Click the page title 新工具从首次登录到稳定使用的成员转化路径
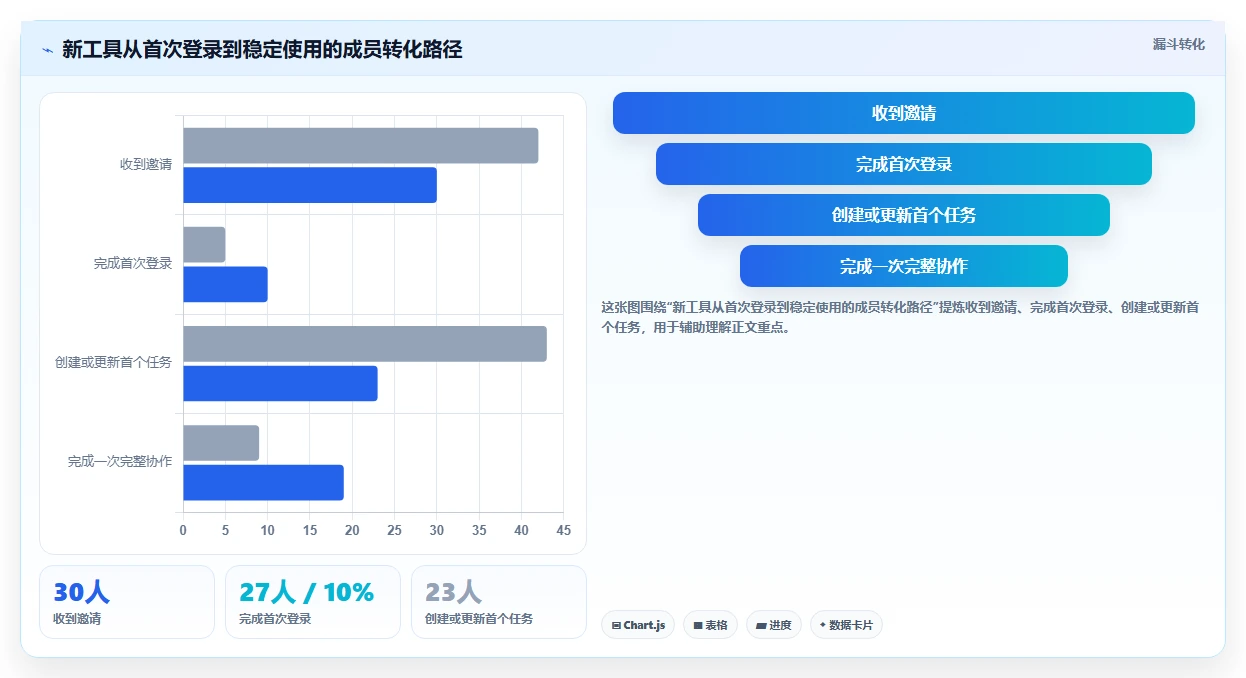 coord(262,49)
